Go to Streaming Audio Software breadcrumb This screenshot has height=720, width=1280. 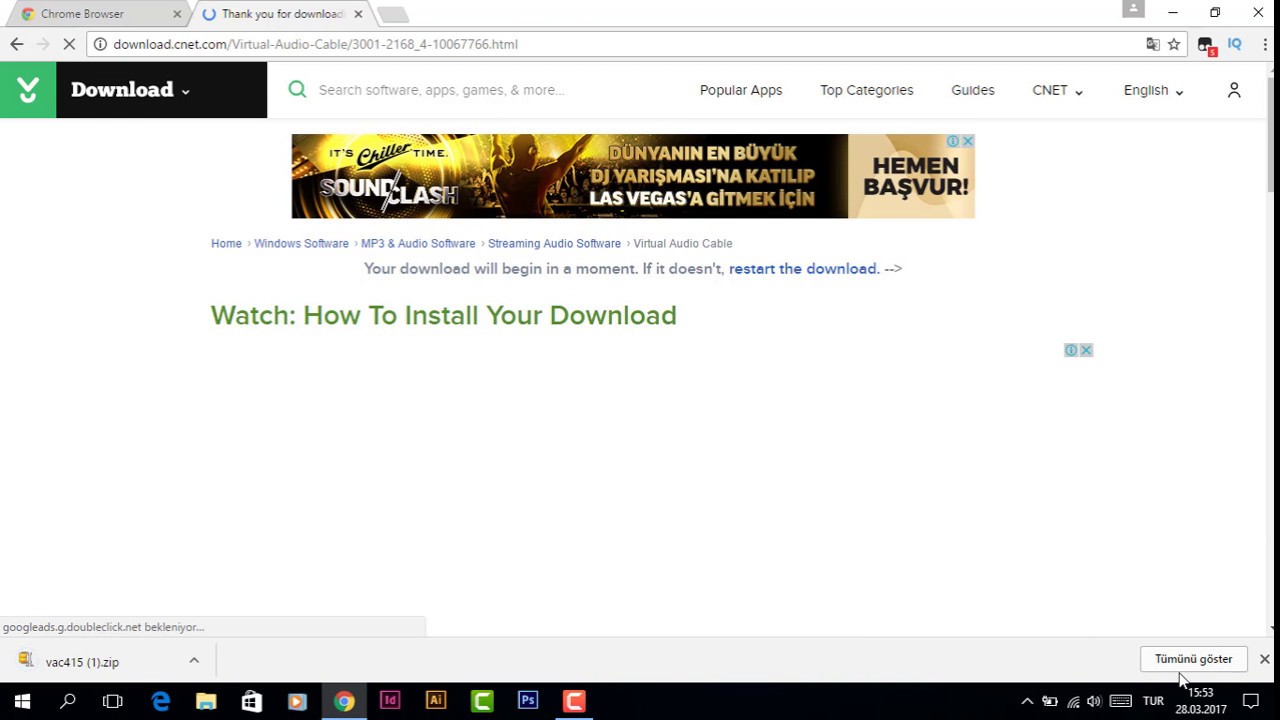554,243
